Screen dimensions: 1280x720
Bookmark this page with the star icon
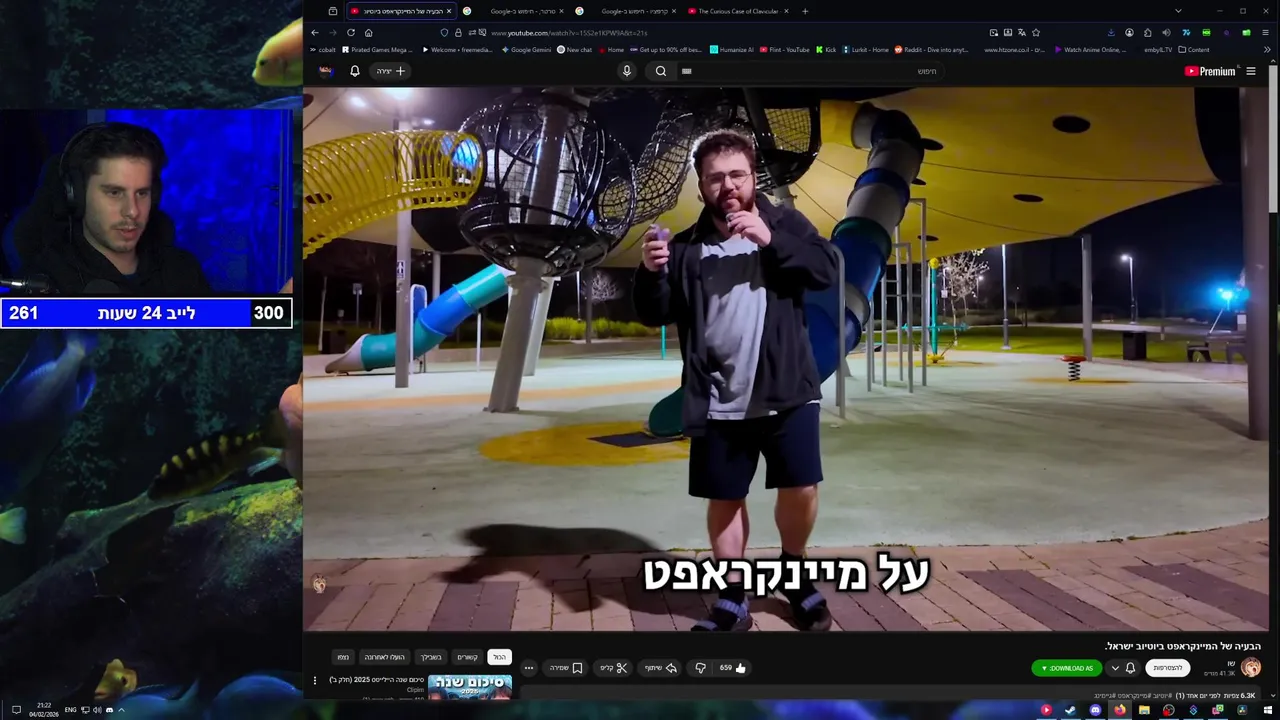(x=1036, y=32)
